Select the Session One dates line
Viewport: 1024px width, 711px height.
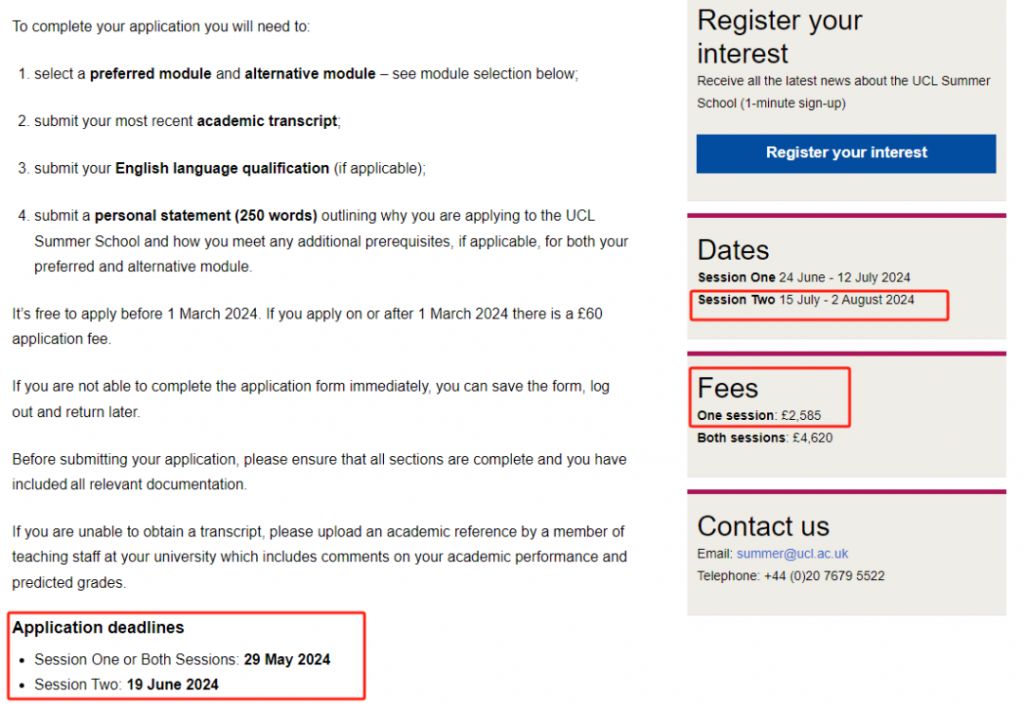pos(803,277)
